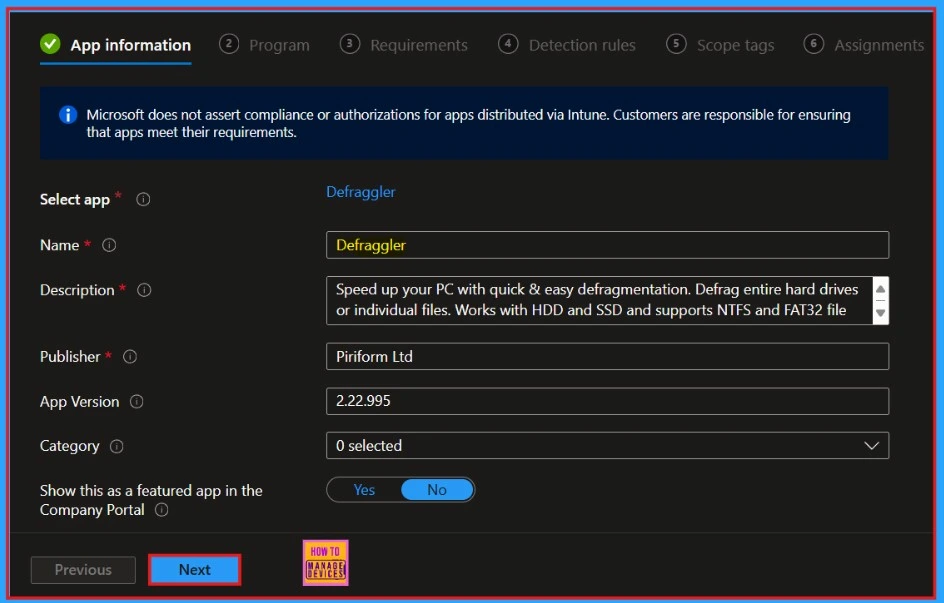Open the Defraggler select app link
944x603 pixels.
[361, 192]
